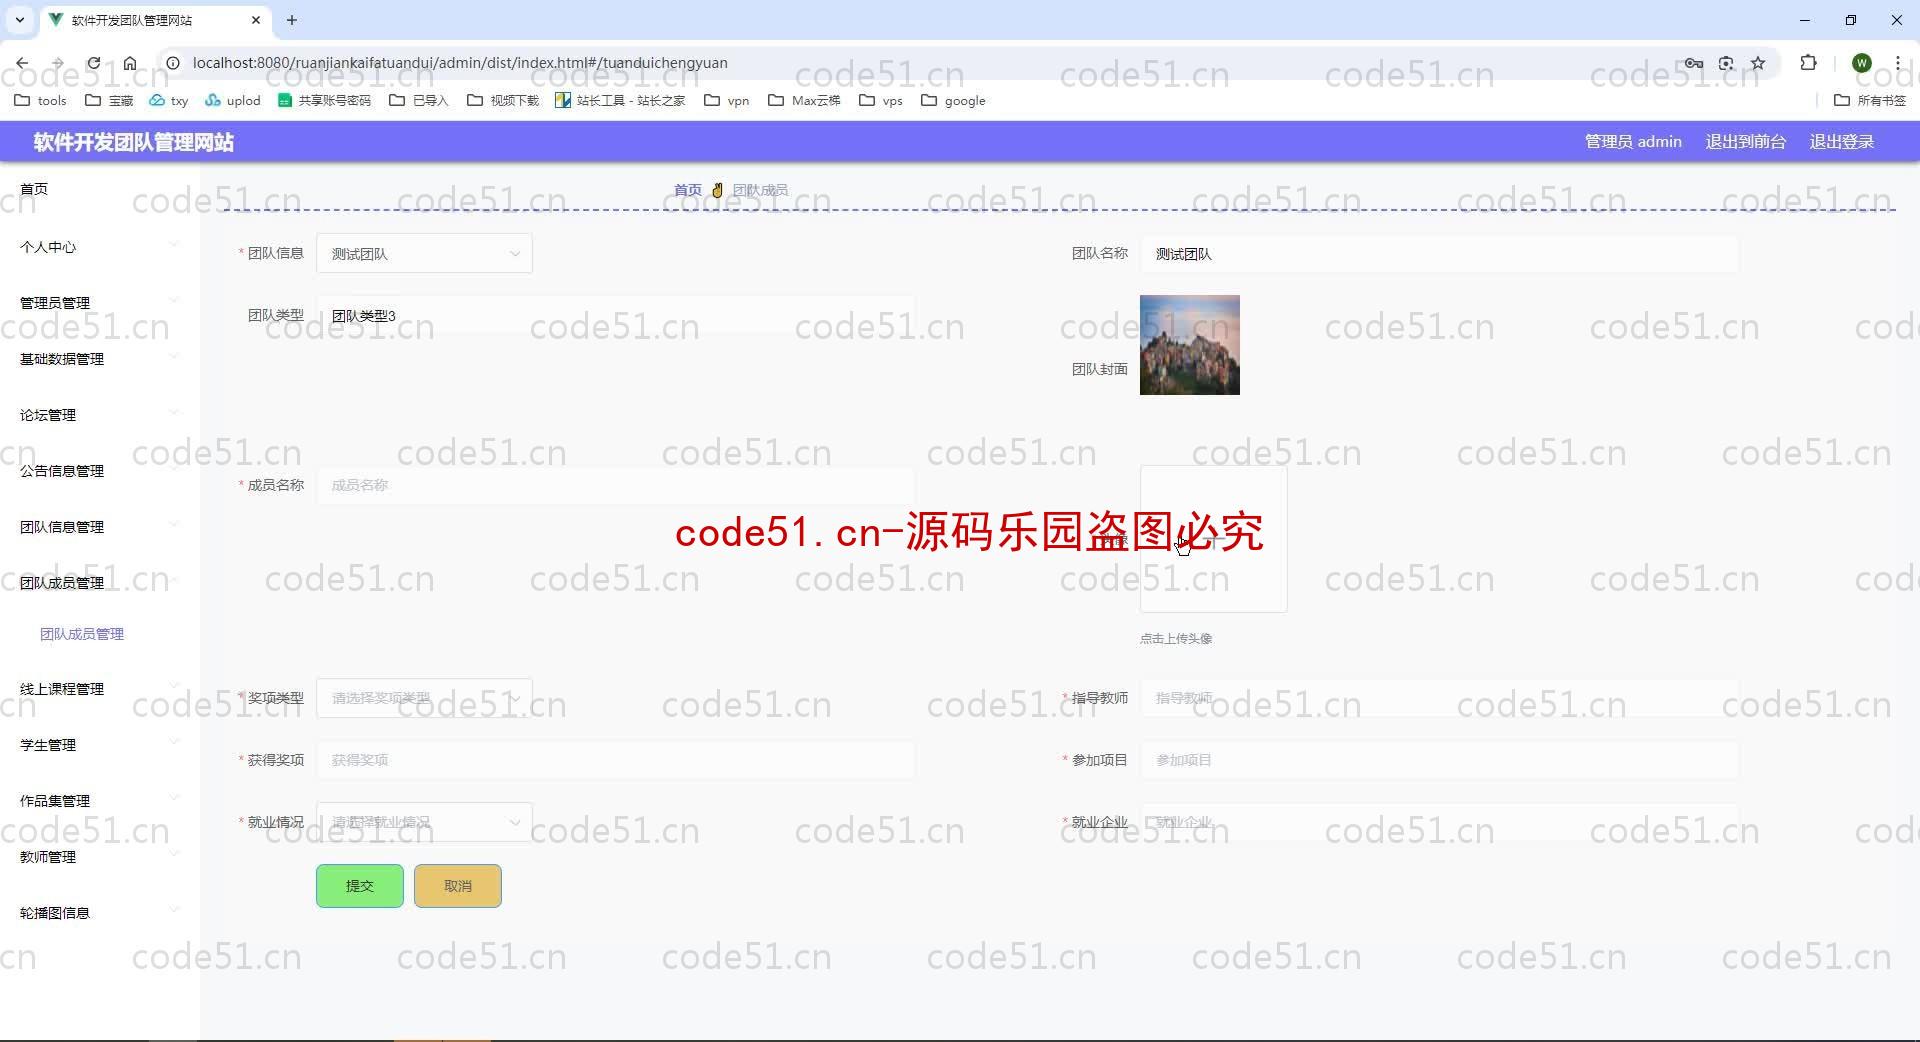Click 退出登录 link

[x=1841, y=142]
